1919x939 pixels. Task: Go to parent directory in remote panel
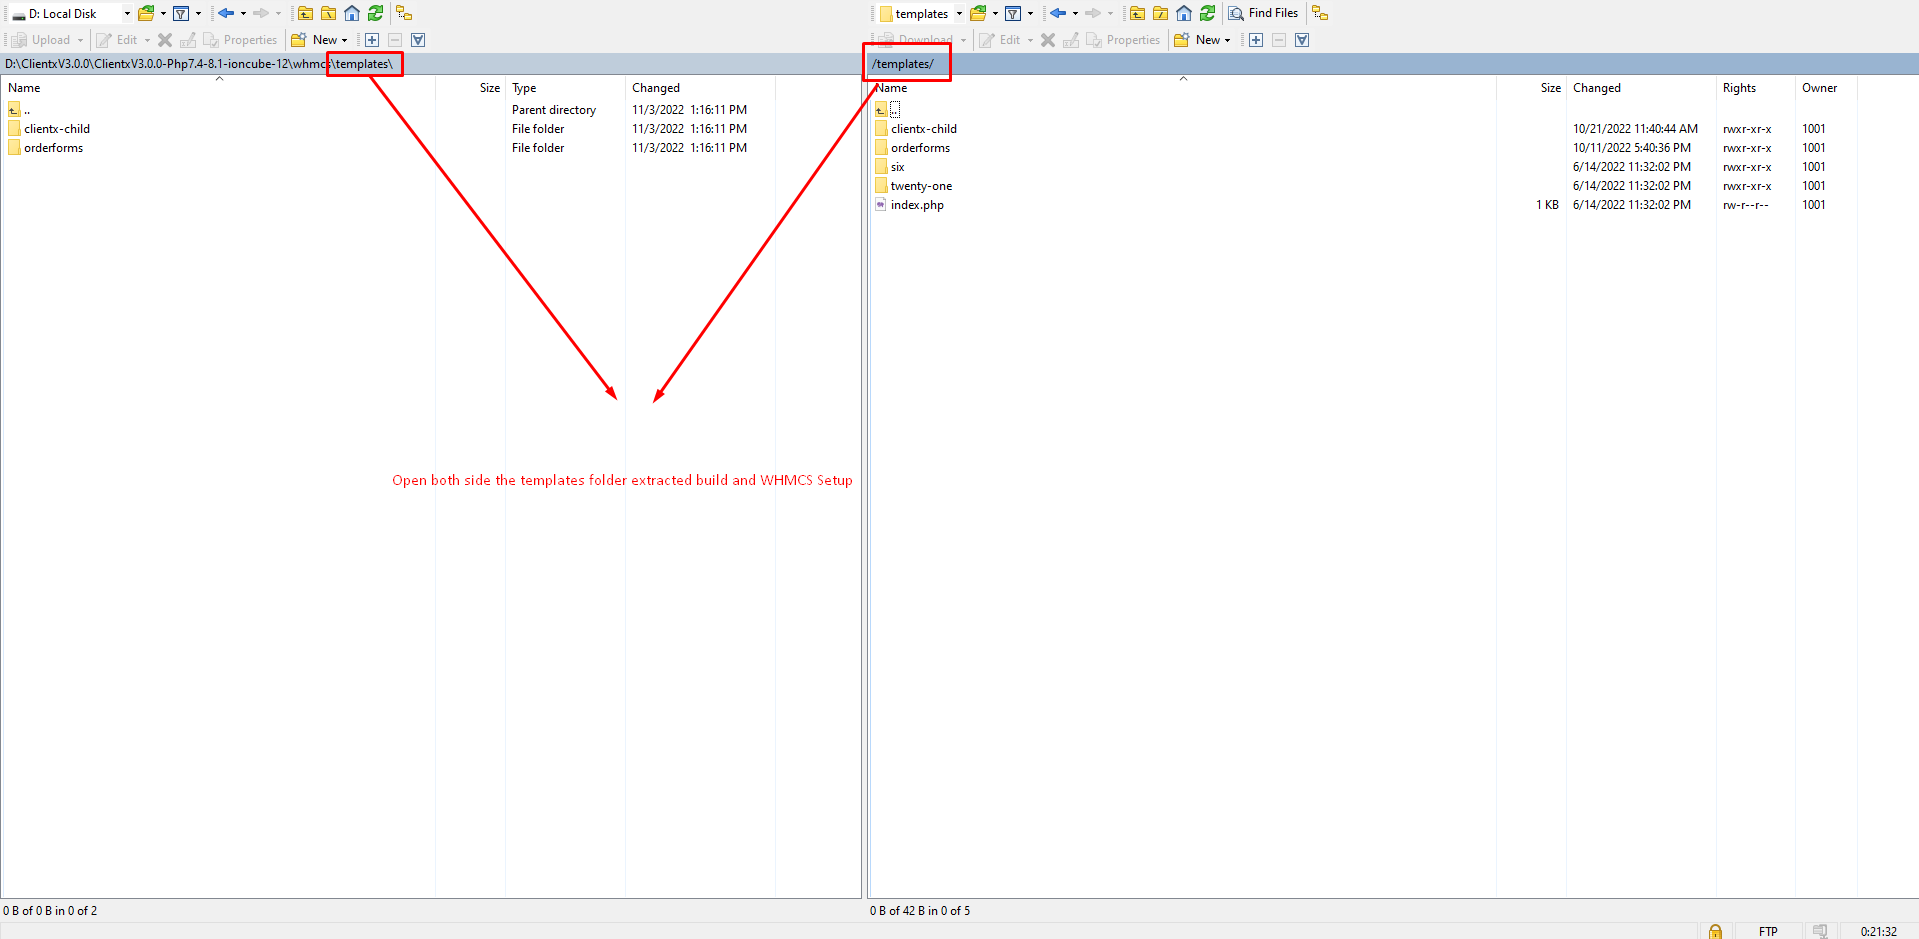coord(1137,13)
